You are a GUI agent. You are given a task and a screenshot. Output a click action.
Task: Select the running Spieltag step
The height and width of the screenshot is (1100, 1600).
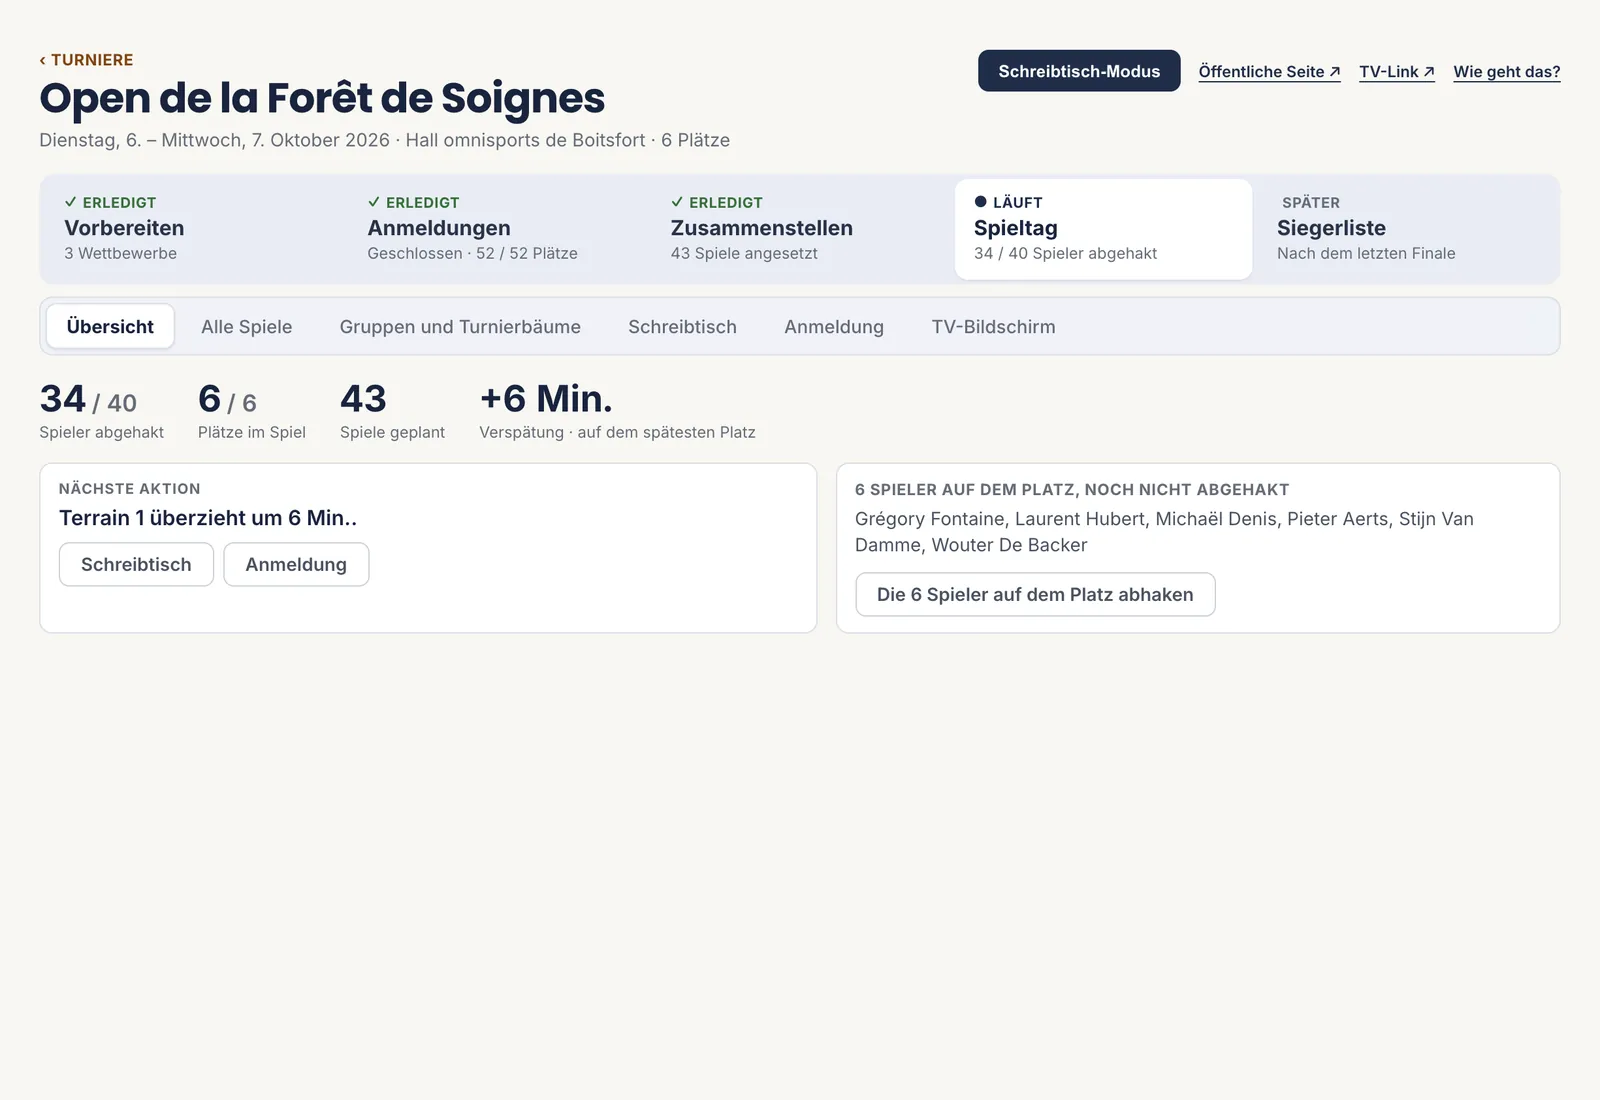(x=1103, y=229)
